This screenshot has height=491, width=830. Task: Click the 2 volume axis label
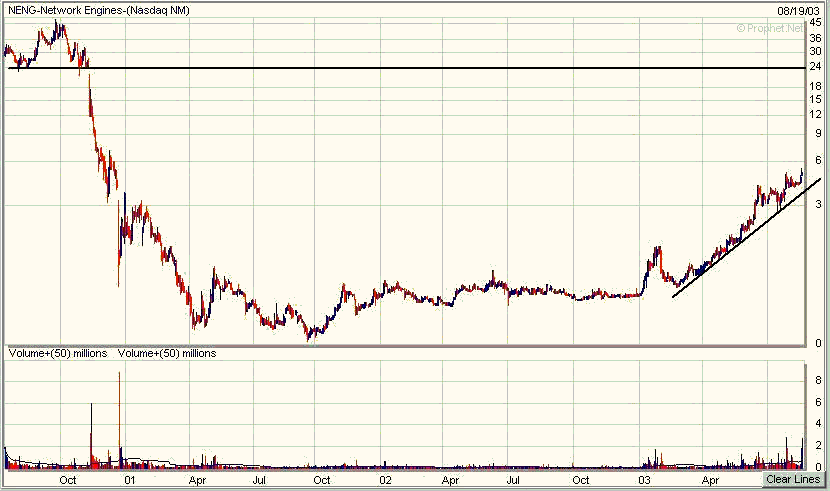pyautogui.click(x=818, y=445)
